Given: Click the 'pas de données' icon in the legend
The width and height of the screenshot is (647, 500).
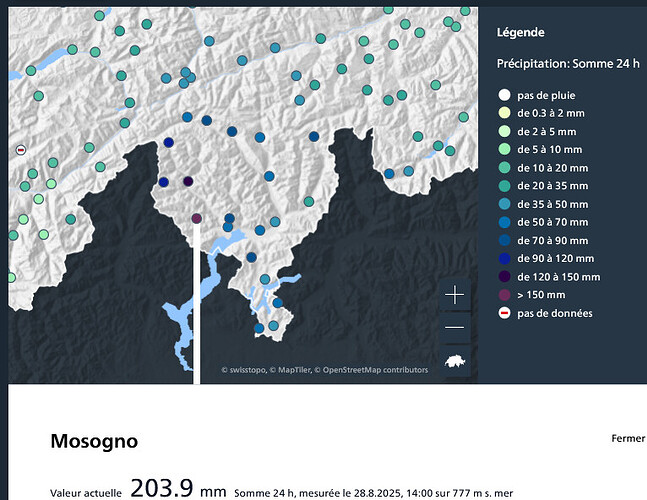Looking at the screenshot, I should (503, 313).
